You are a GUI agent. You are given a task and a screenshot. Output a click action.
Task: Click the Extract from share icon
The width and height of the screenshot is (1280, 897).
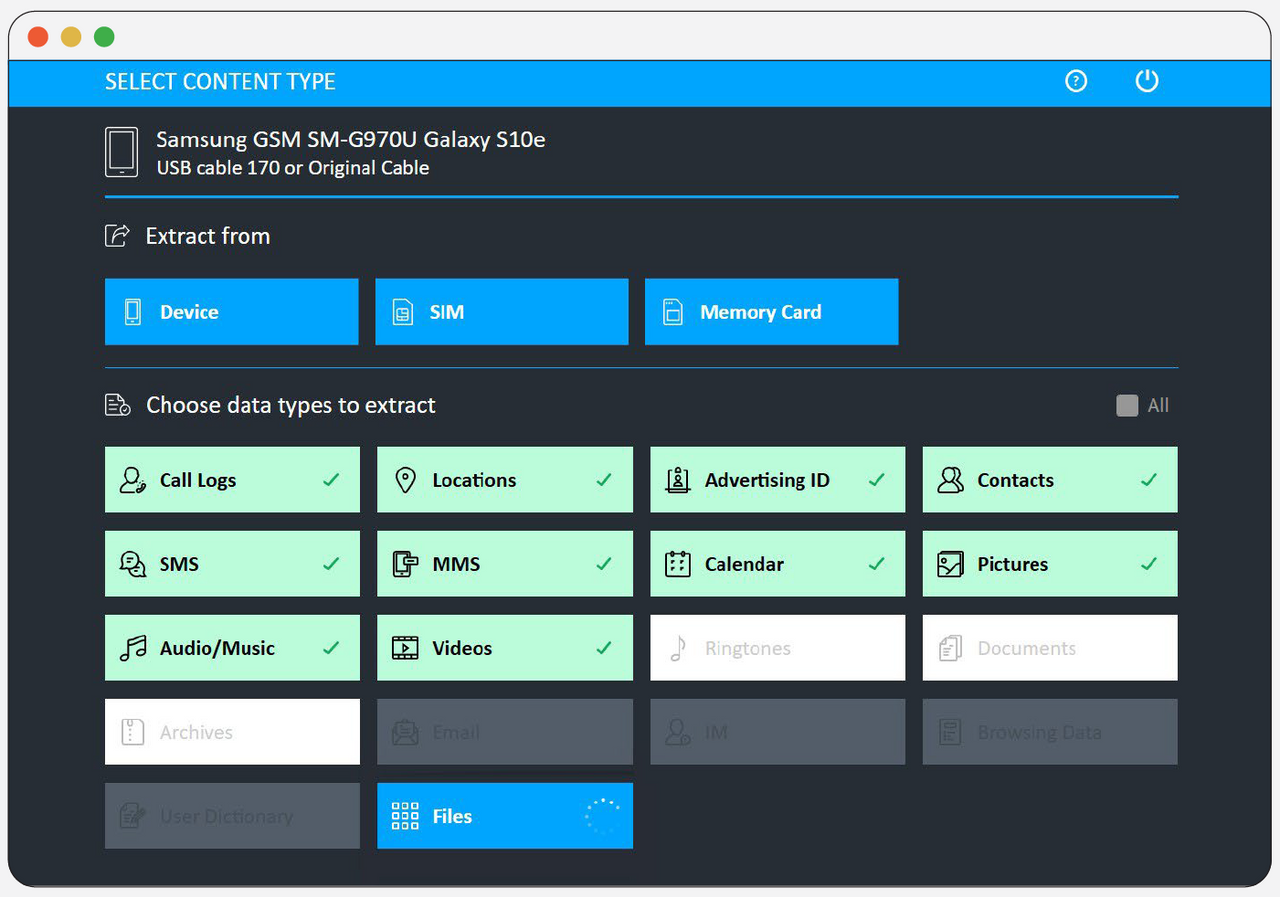pos(118,236)
